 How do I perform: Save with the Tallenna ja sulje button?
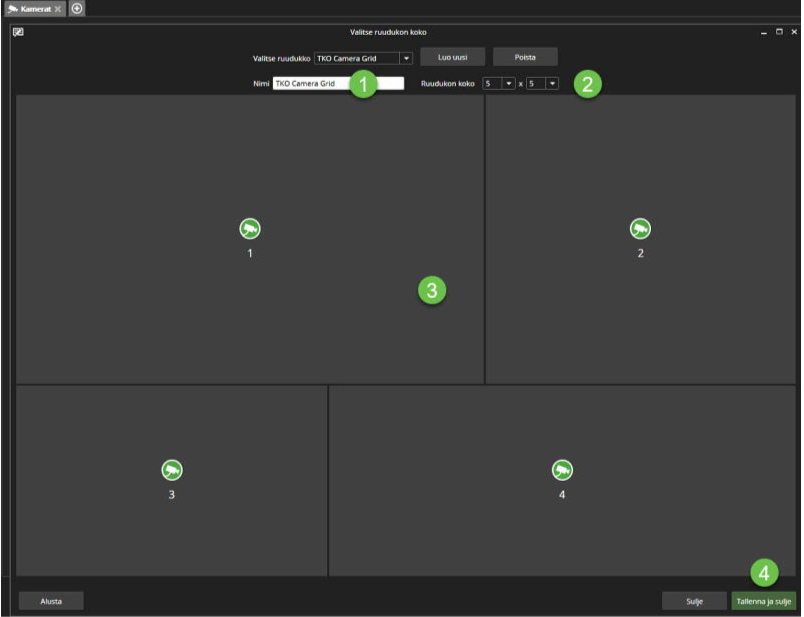(764, 601)
